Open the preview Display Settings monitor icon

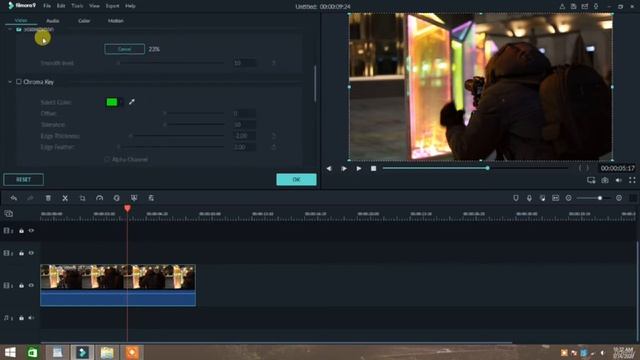click(591, 180)
